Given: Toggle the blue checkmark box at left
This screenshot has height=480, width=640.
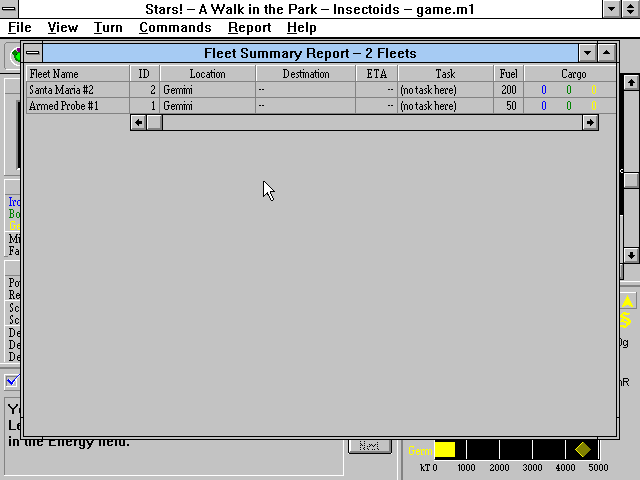Looking at the screenshot, I should [12, 381].
